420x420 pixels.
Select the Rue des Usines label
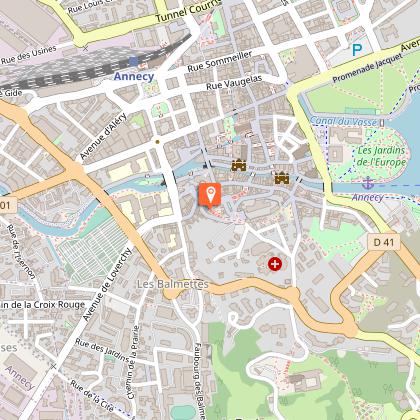(x=29, y=55)
